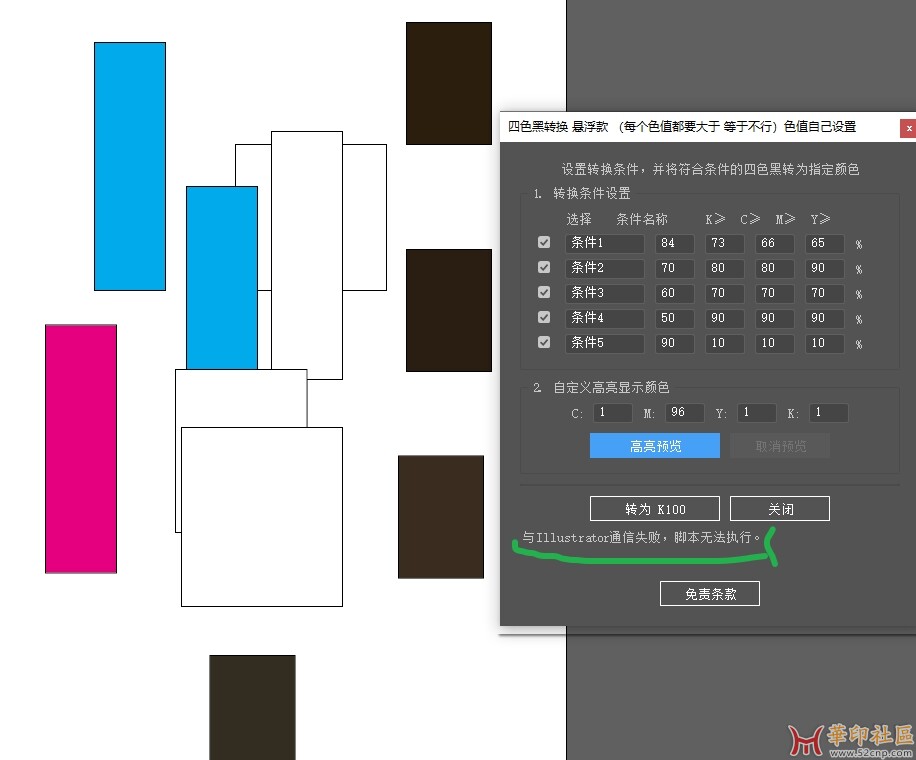Click the K value field for 条件1
Screen dimensions: 916x760
click(x=674, y=243)
